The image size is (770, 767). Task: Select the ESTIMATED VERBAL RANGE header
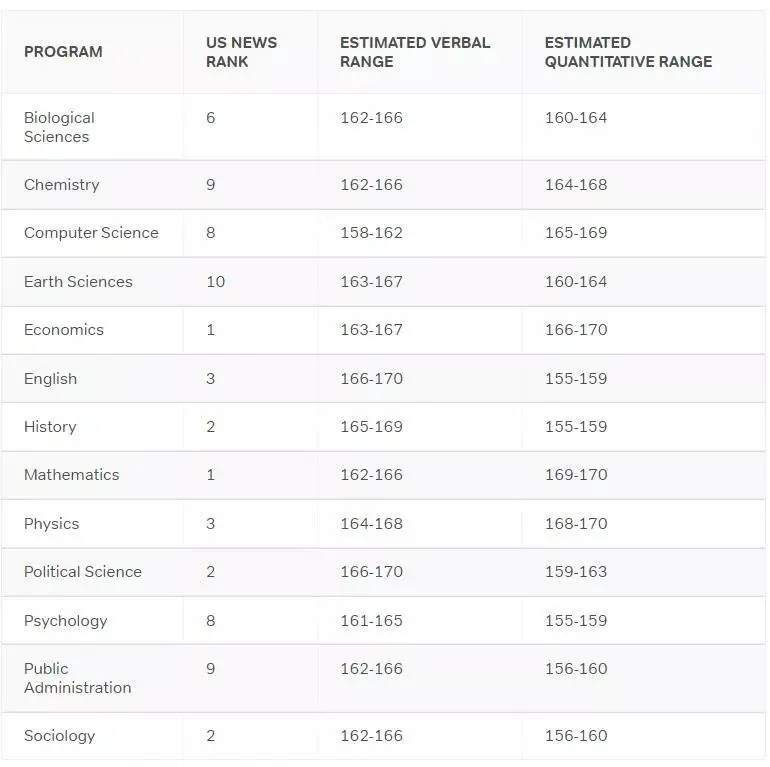pyautogui.click(x=415, y=52)
